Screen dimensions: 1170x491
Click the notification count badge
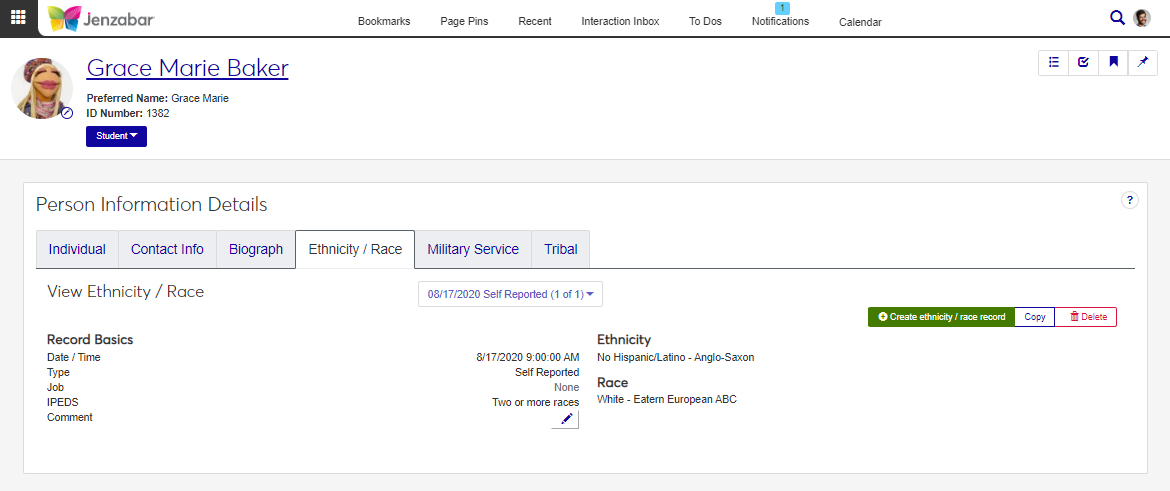click(782, 7)
